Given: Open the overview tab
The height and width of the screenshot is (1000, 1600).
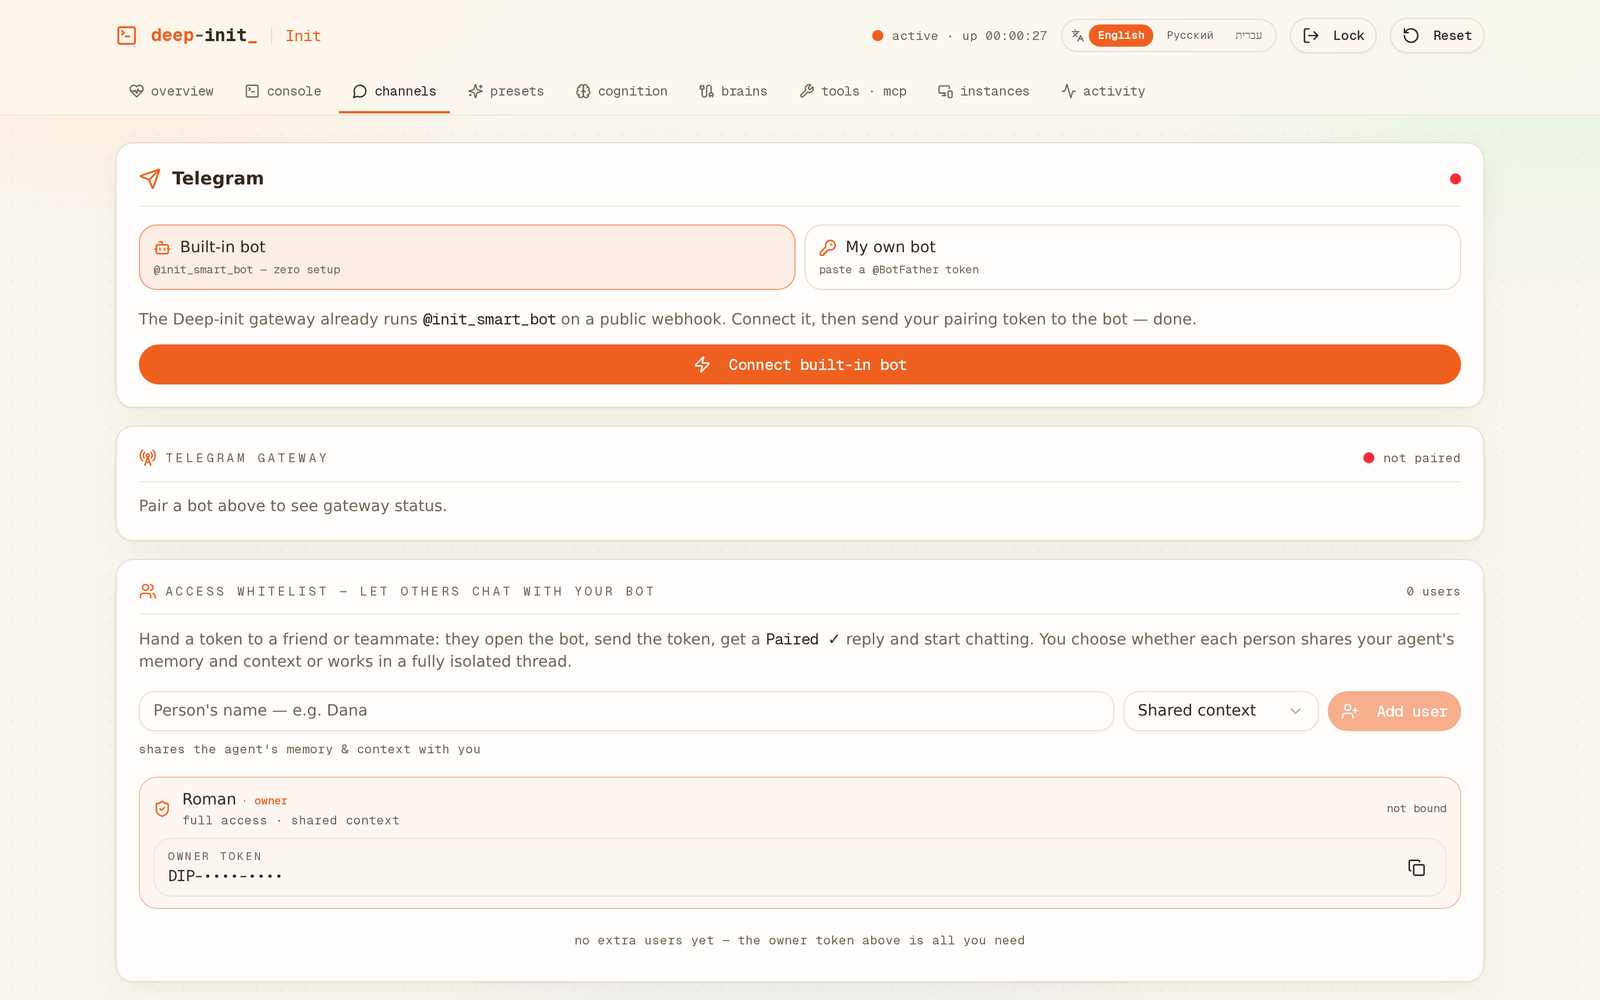Looking at the screenshot, I should tap(172, 91).
